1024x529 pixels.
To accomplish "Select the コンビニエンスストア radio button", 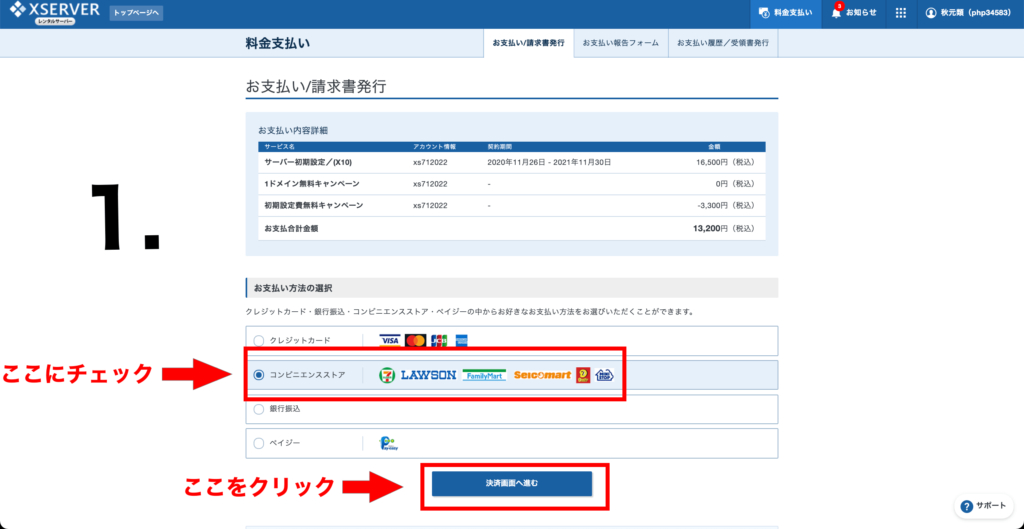I will tap(259, 375).
